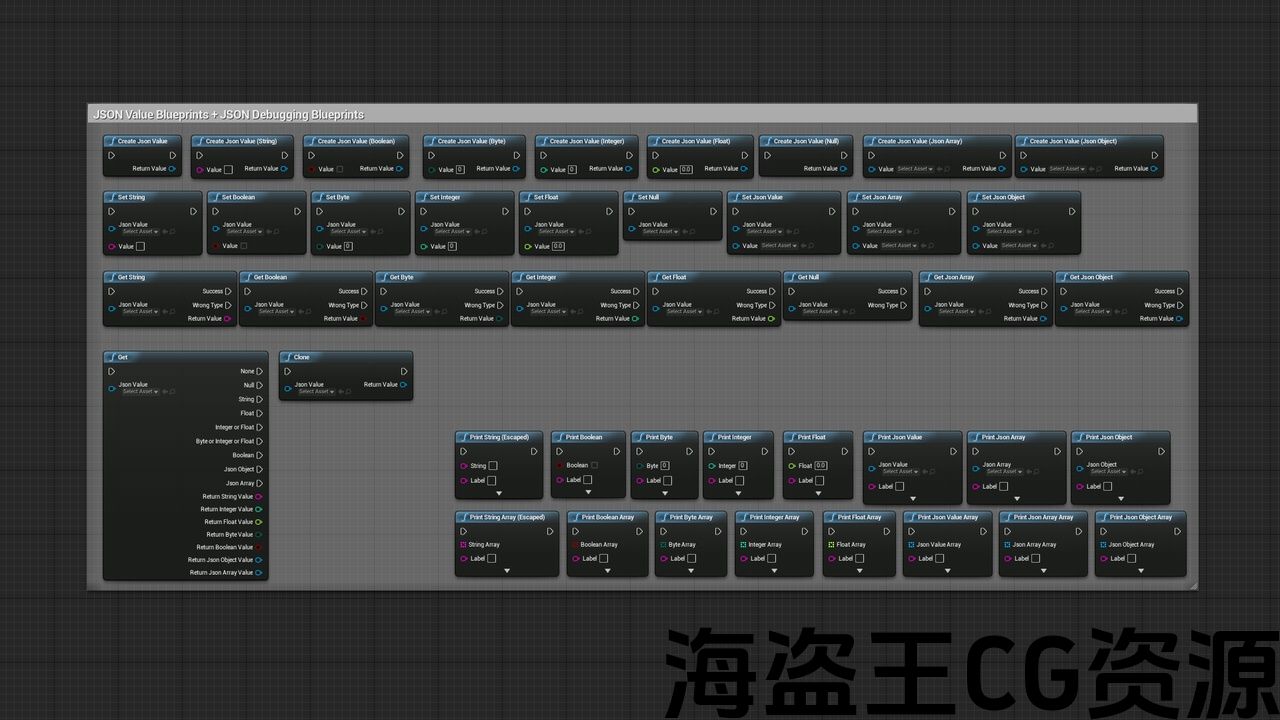
Task: Click the Json Array output pin on Get node
Action: (259, 483)
